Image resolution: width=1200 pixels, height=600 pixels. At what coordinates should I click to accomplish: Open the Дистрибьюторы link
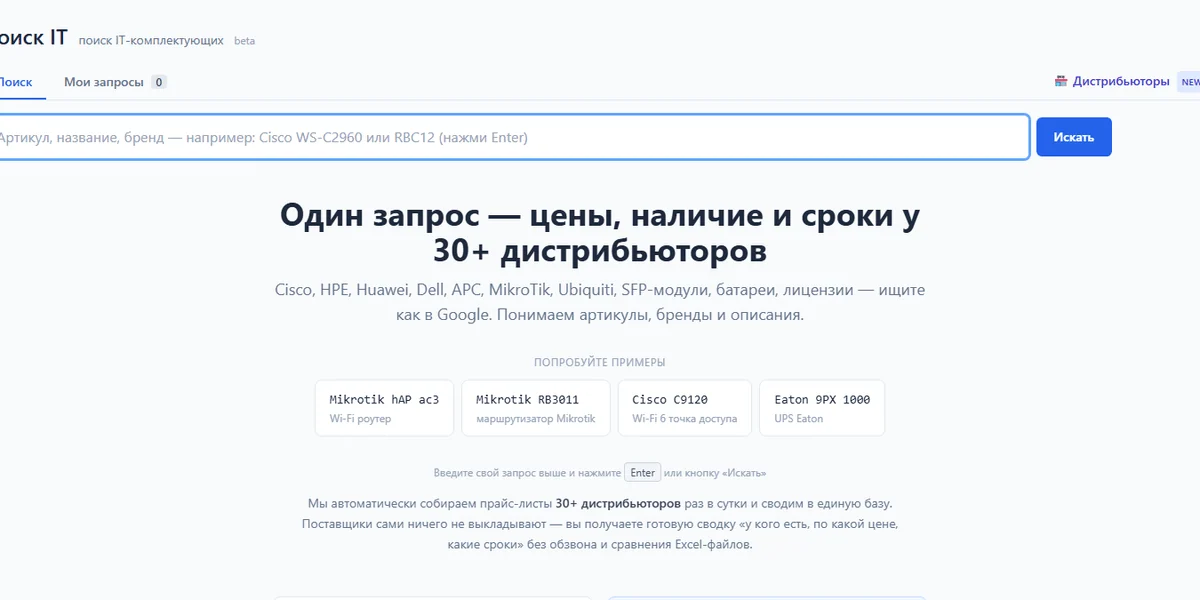1121,81
